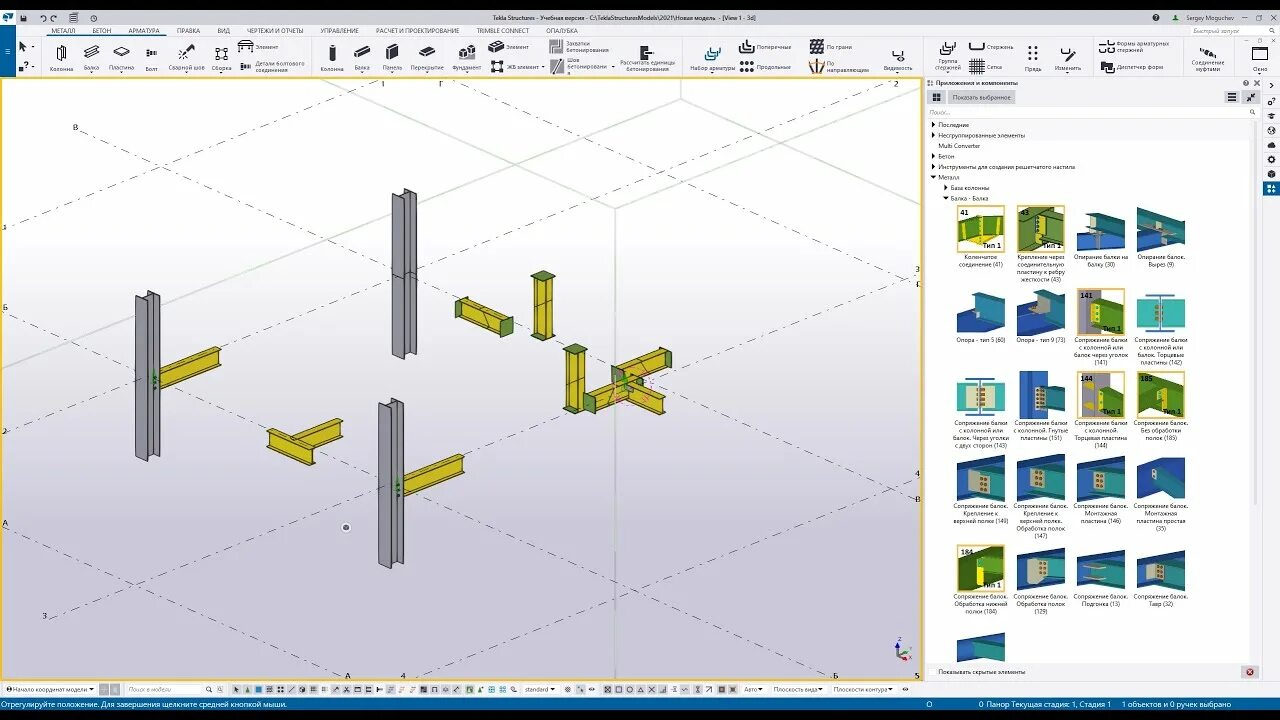The height and width of the screenshot is (720, 1280).
Task: Expand the База колонны subgroup
Action: [x=946, y=188]
